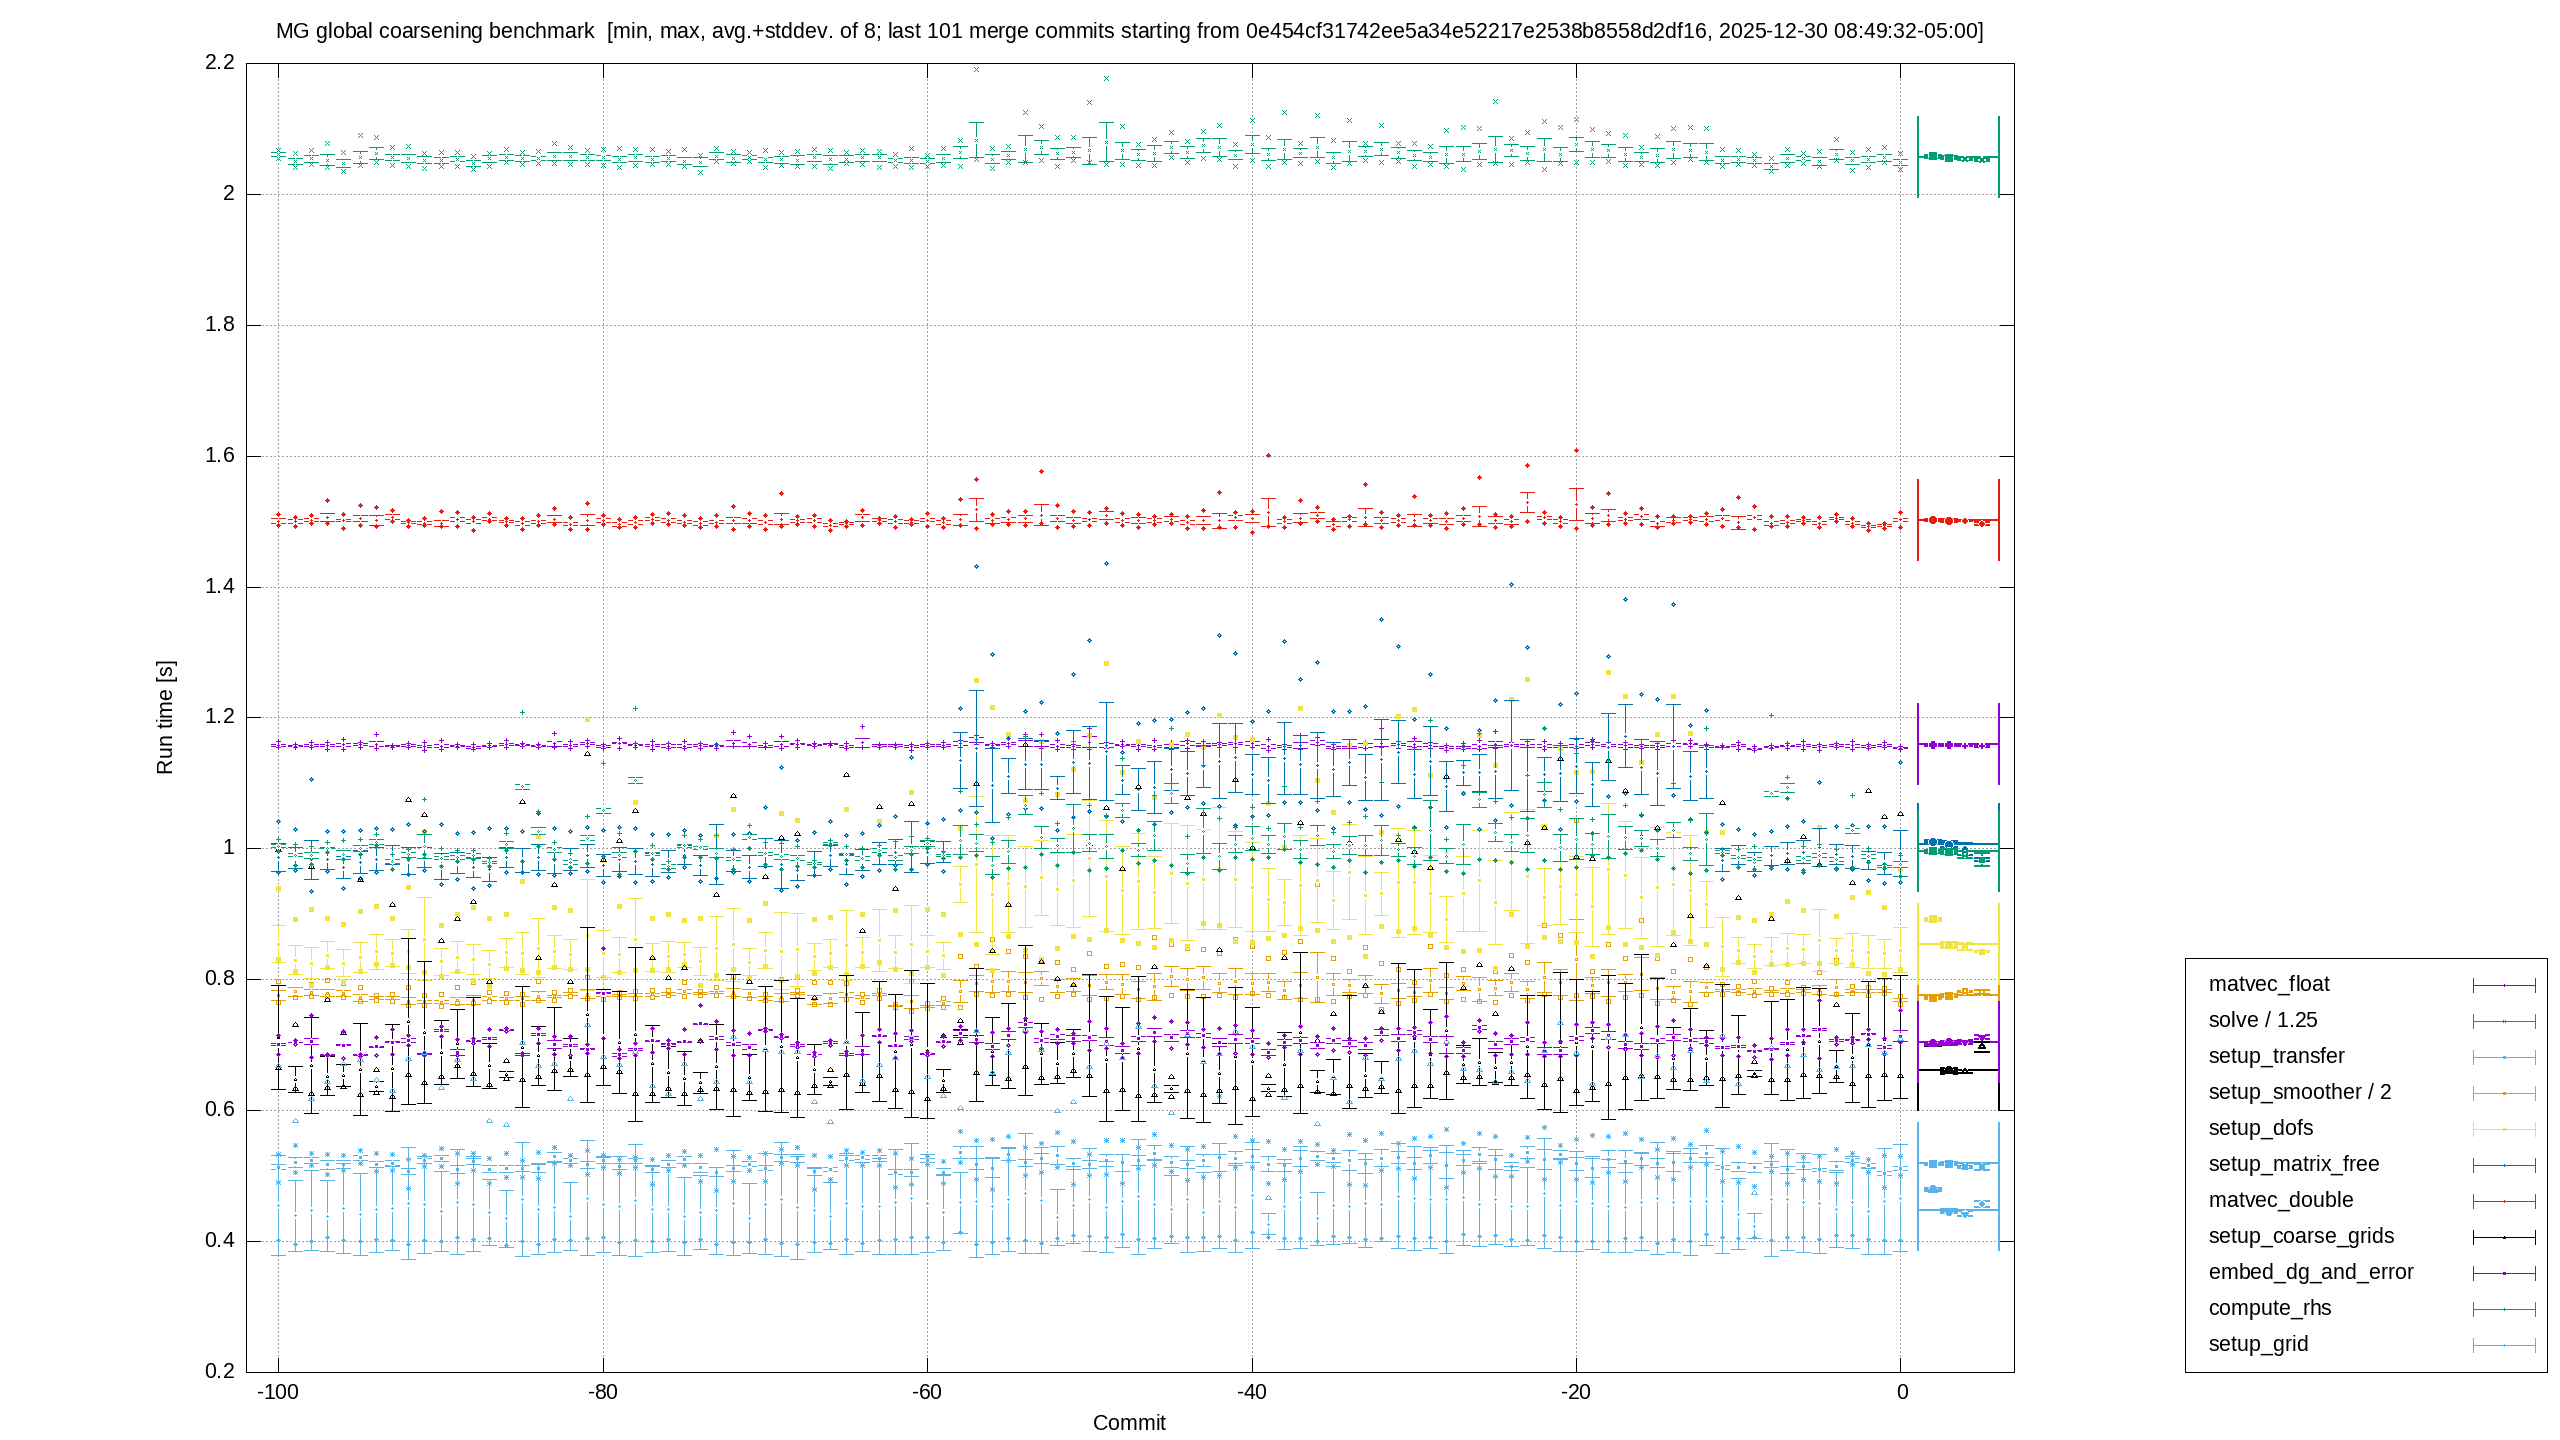2560x1440 pixels.
Task: Click the benchmark chart title text
Action: (1129, 31)
